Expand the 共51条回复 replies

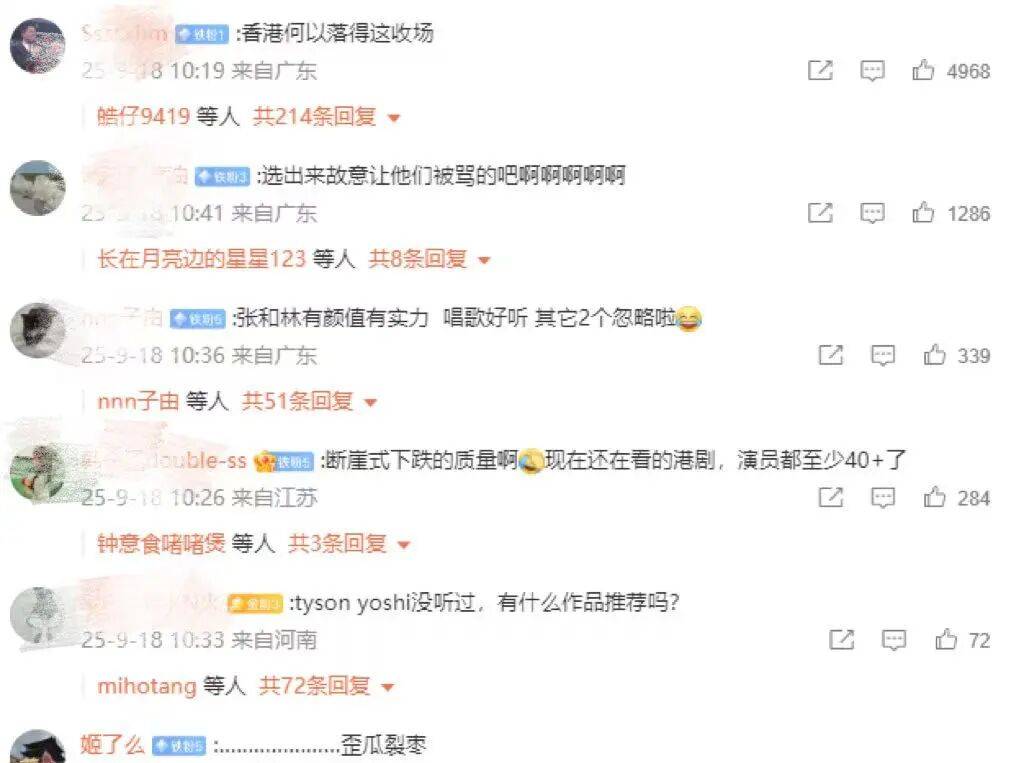(310, 401)
